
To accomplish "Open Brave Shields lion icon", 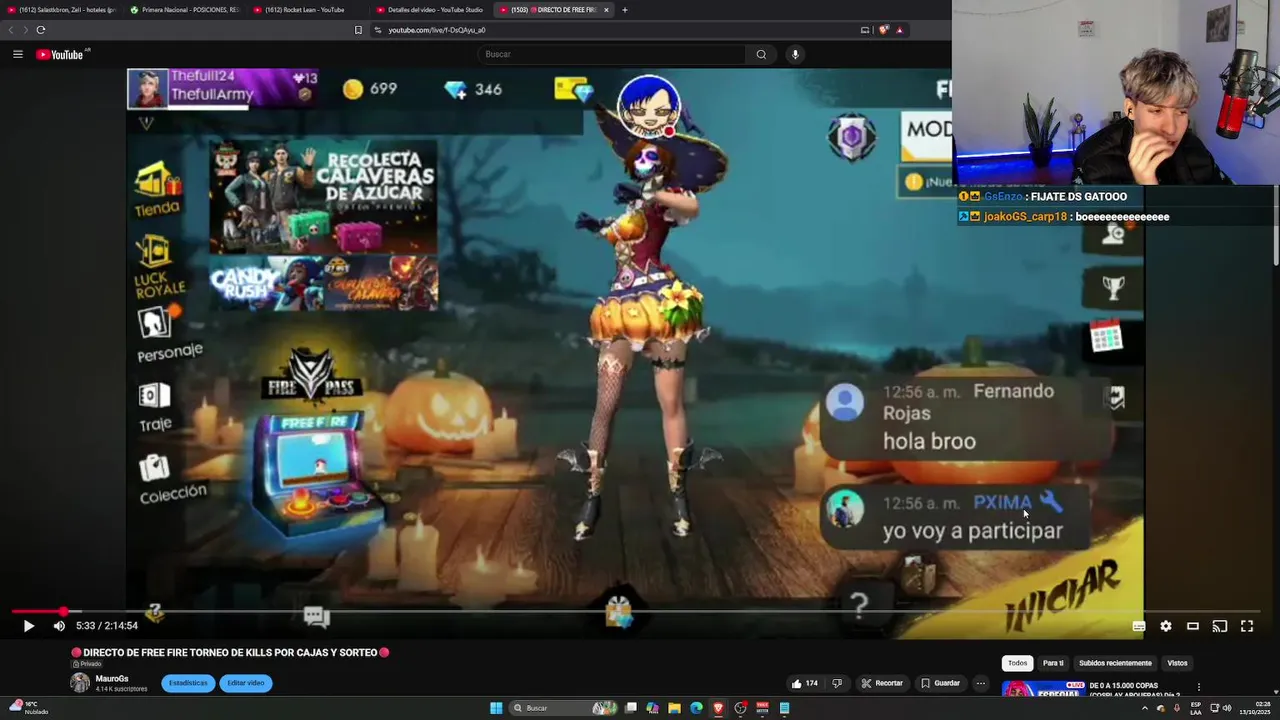I will (x=883, y=30).
